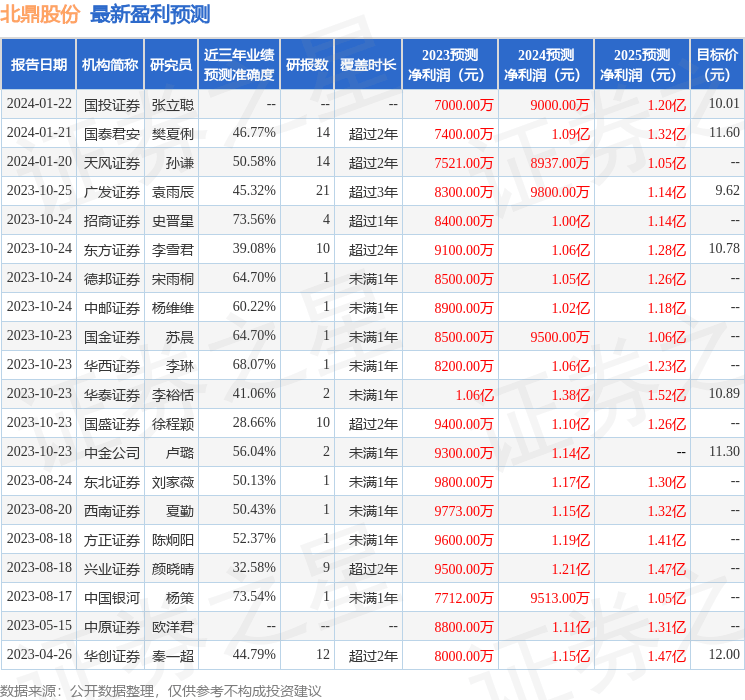Select the 东北证券 institution cell

112,482
